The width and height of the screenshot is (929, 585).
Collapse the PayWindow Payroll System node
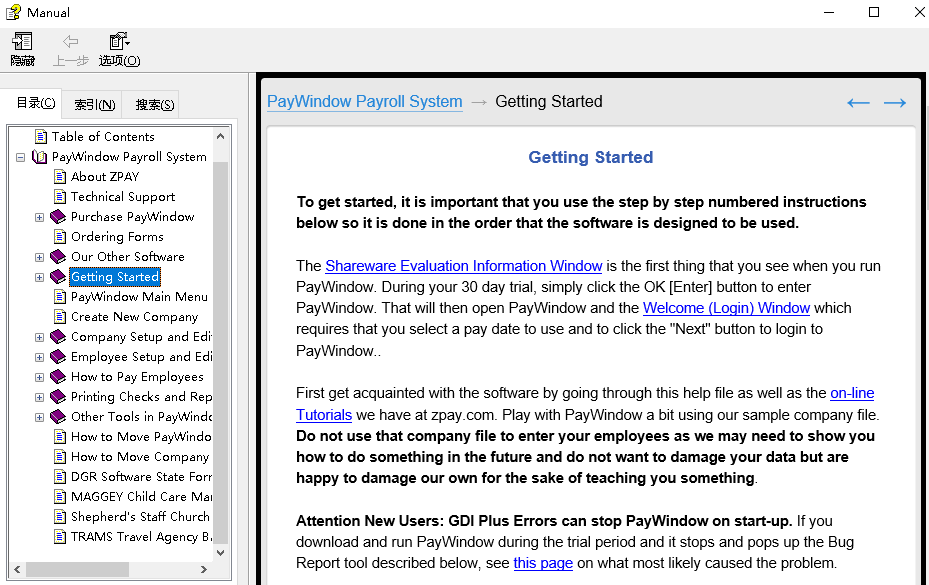coord(21,157)
